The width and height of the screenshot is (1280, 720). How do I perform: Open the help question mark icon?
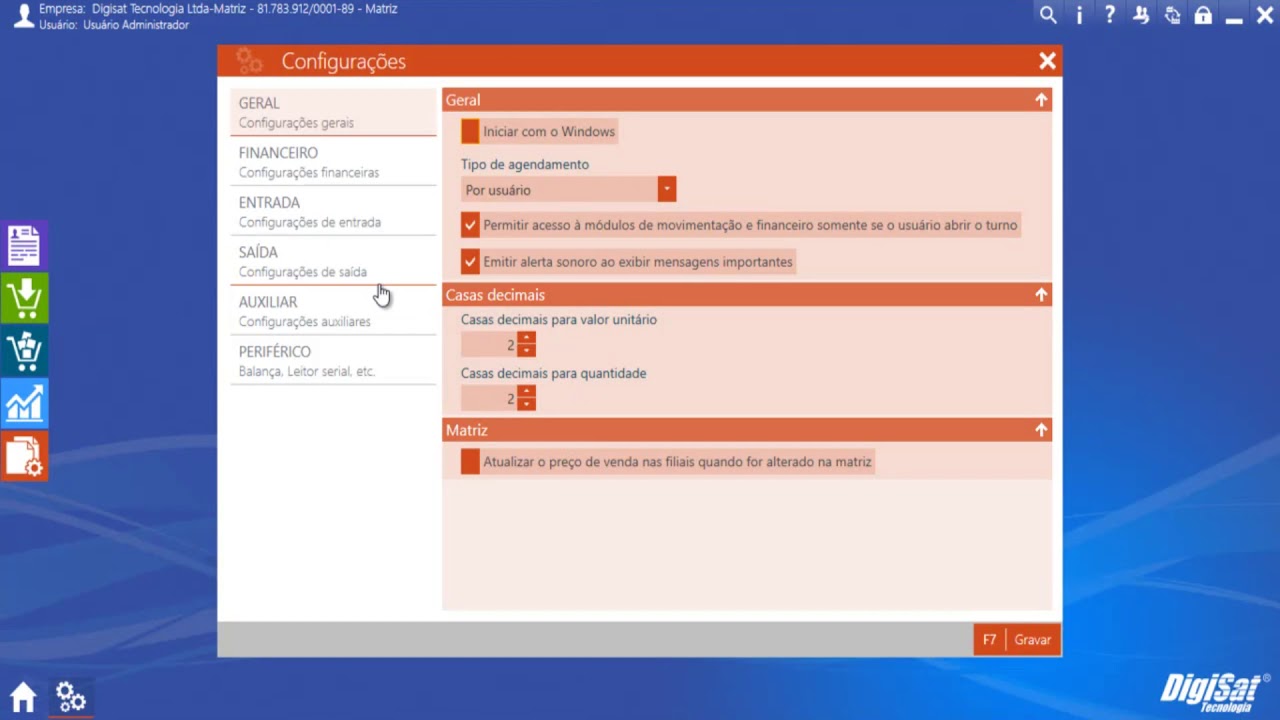1110,15
